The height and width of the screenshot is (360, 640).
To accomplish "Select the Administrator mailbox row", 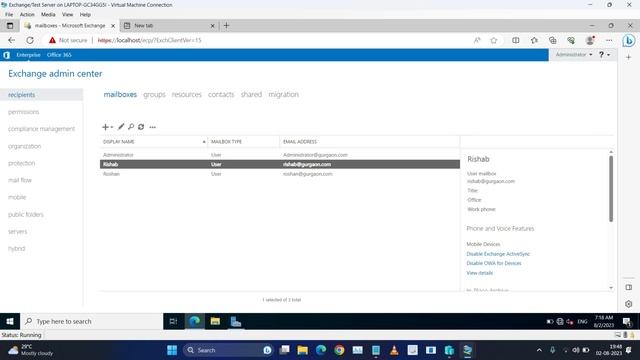I will click(x=280, y=155).
